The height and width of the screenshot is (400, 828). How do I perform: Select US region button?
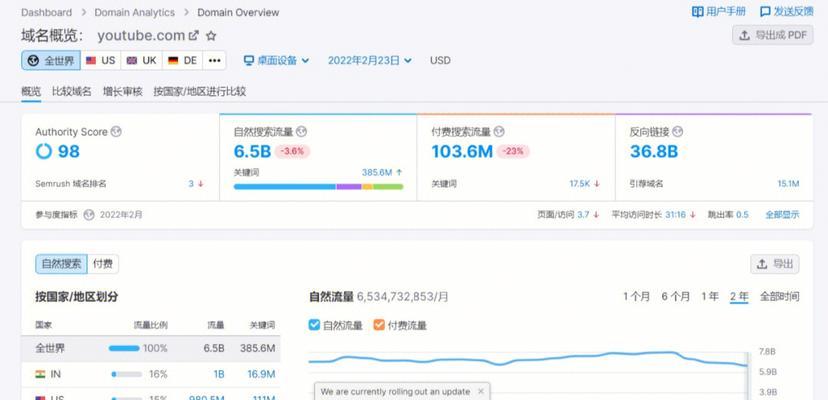[x=101, y=61]
